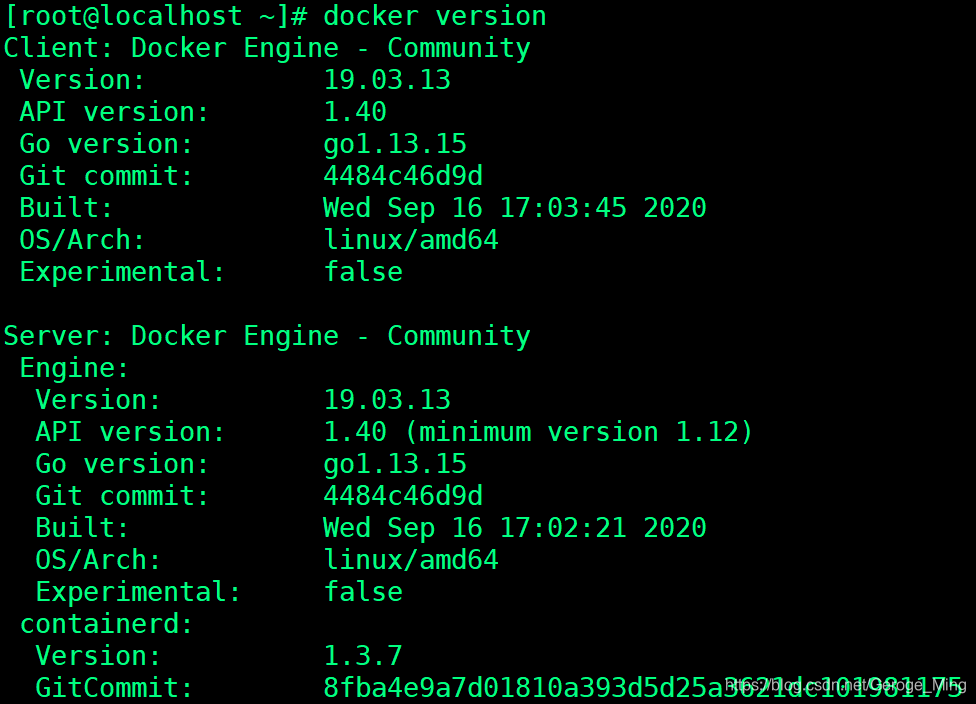Viewport: 976px width, 704px height.
Task: Select Client API version value '1.40'
Action: [x=355, y=112]
